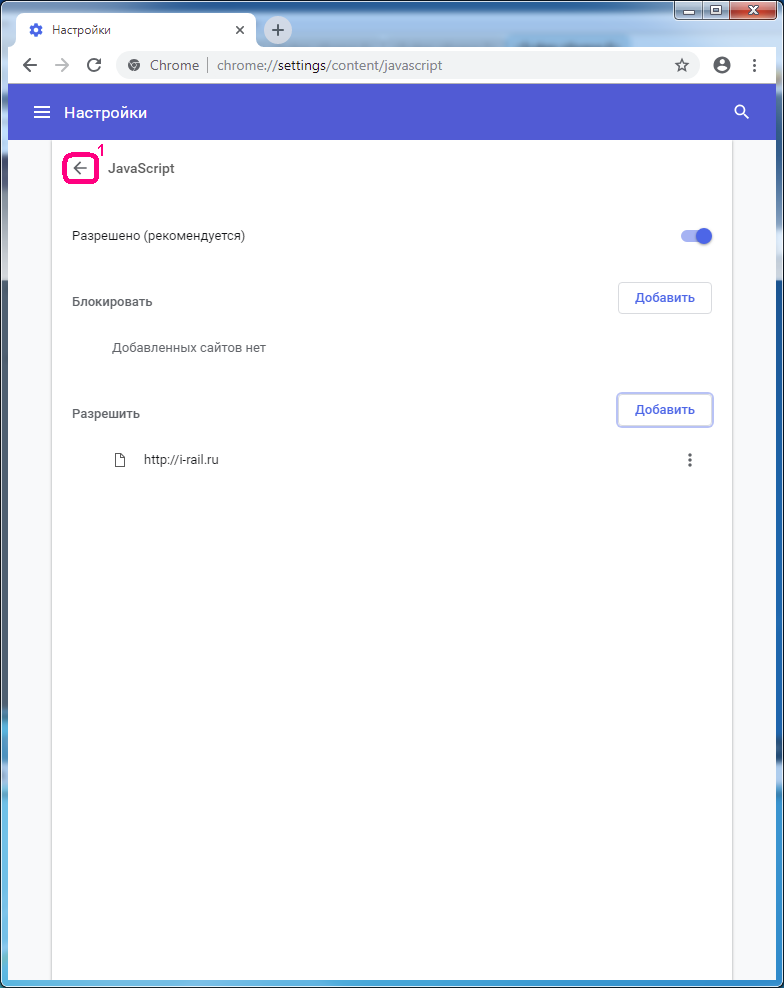Toggle the Разрешено (рекомендуется) switch

coord(696,236)
